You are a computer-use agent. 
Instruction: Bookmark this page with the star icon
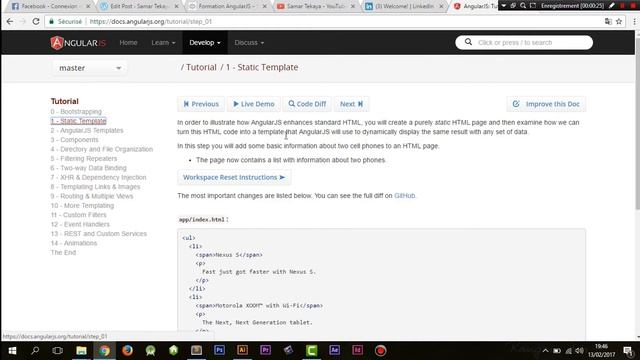(619, 21)
